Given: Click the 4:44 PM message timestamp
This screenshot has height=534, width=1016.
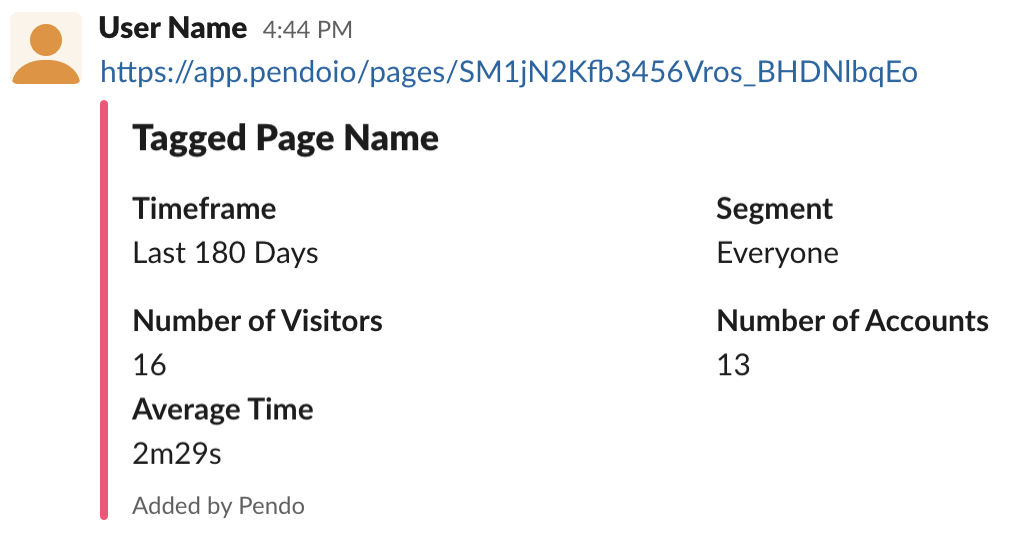Looking at the screenshot, I should (307, 30).
